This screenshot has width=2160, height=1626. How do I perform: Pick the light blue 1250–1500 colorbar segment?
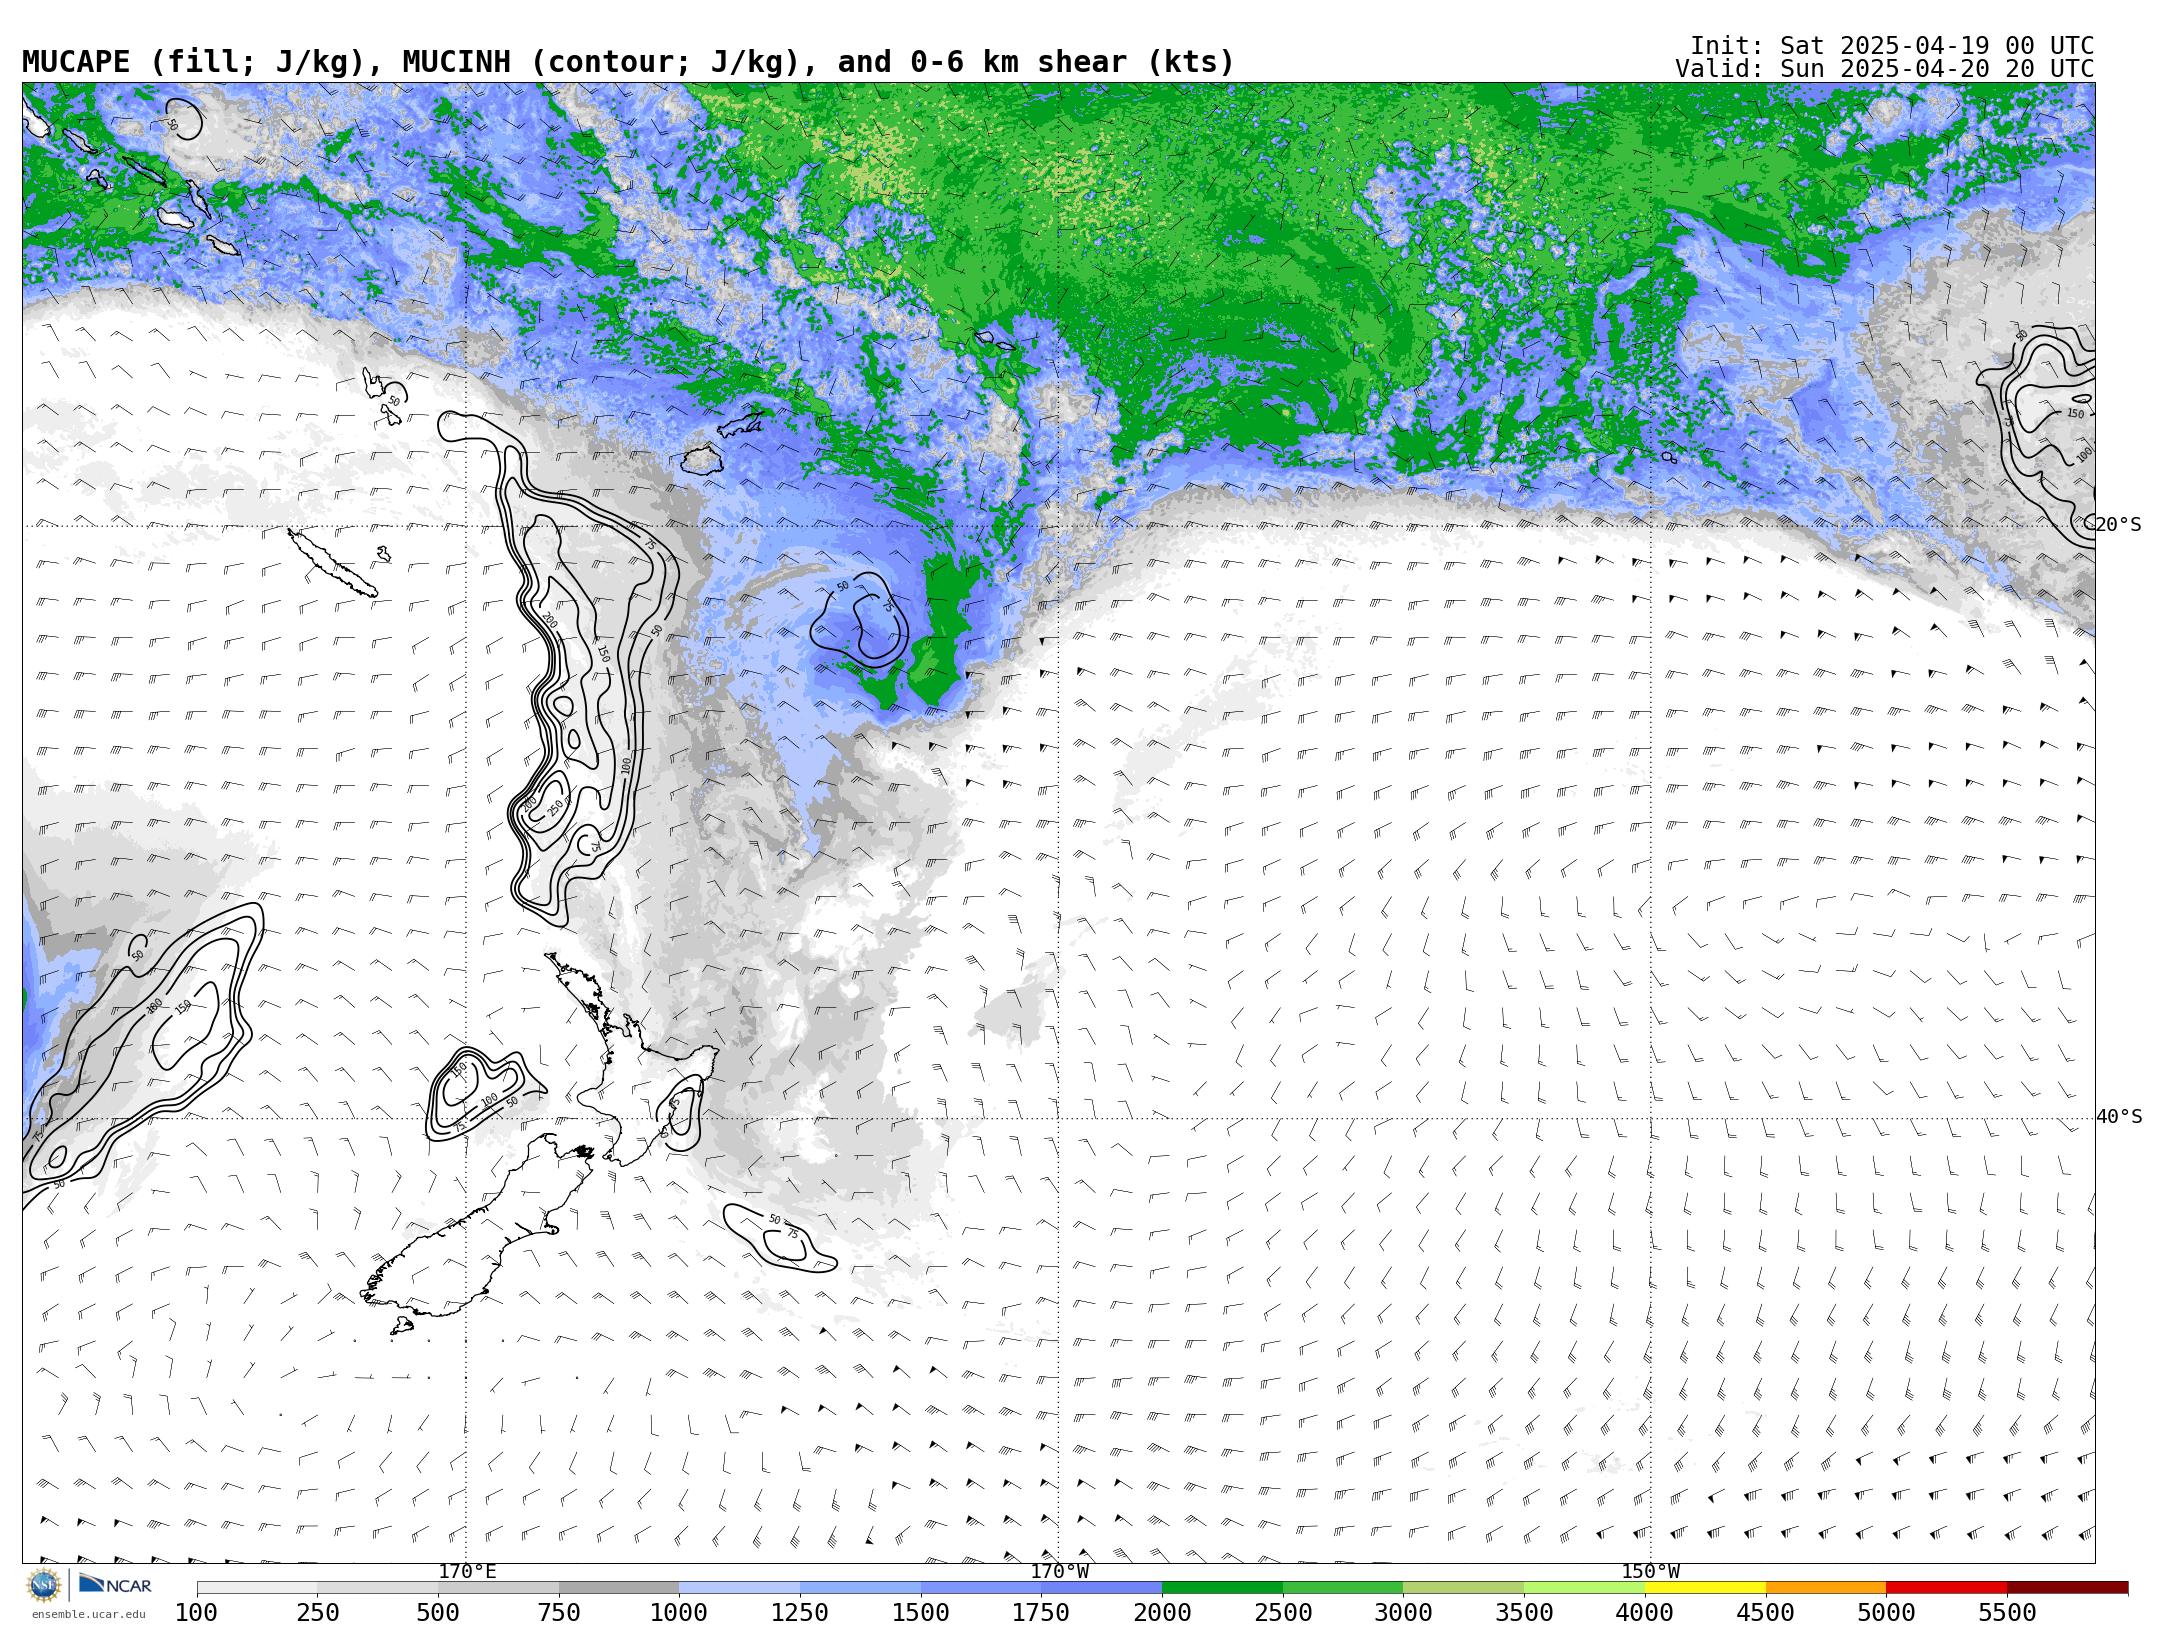860,1588
